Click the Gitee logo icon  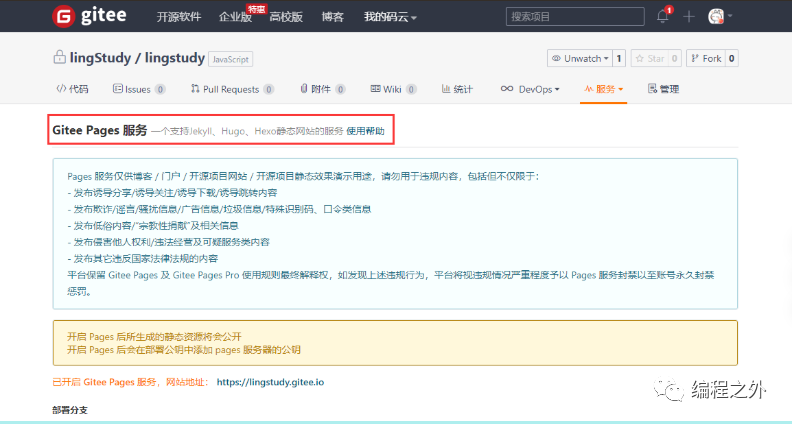click(64, 16)
